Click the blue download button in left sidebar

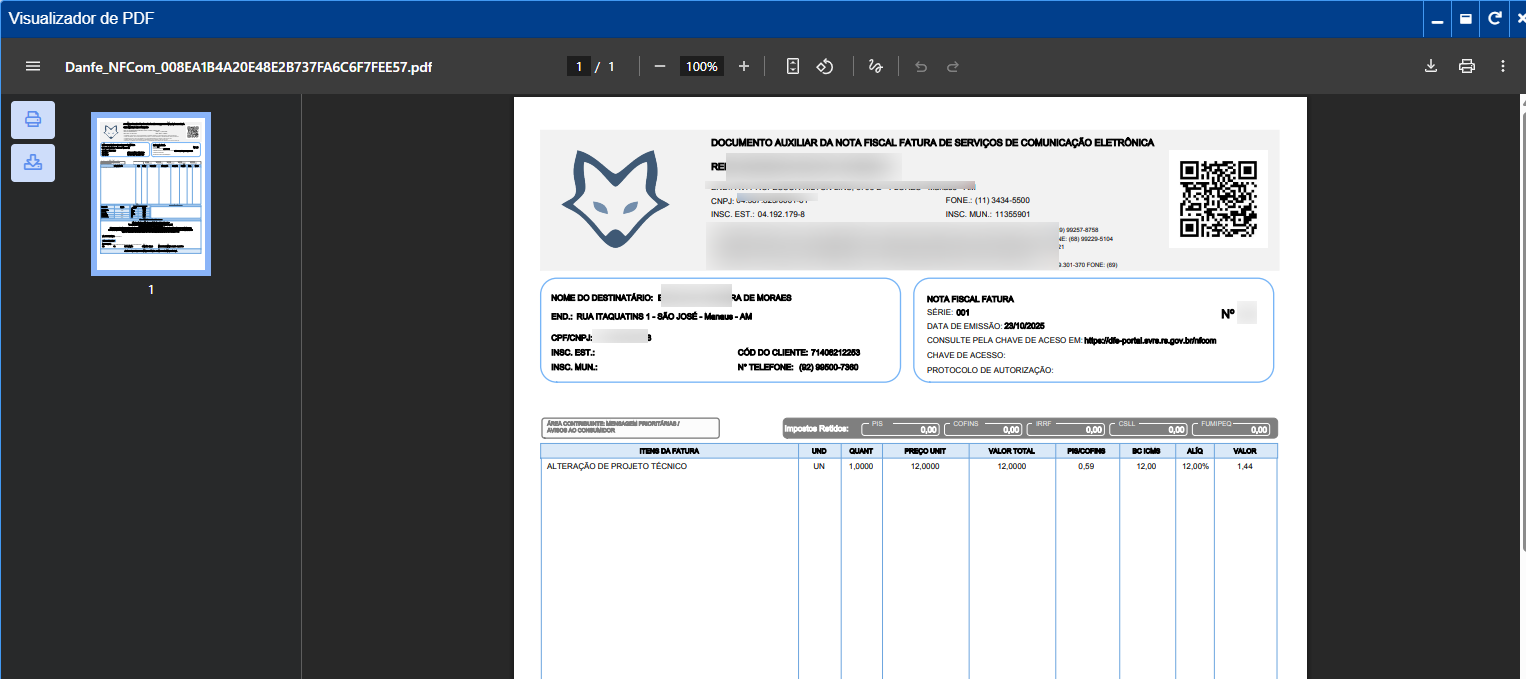click(x=33, y=163)
